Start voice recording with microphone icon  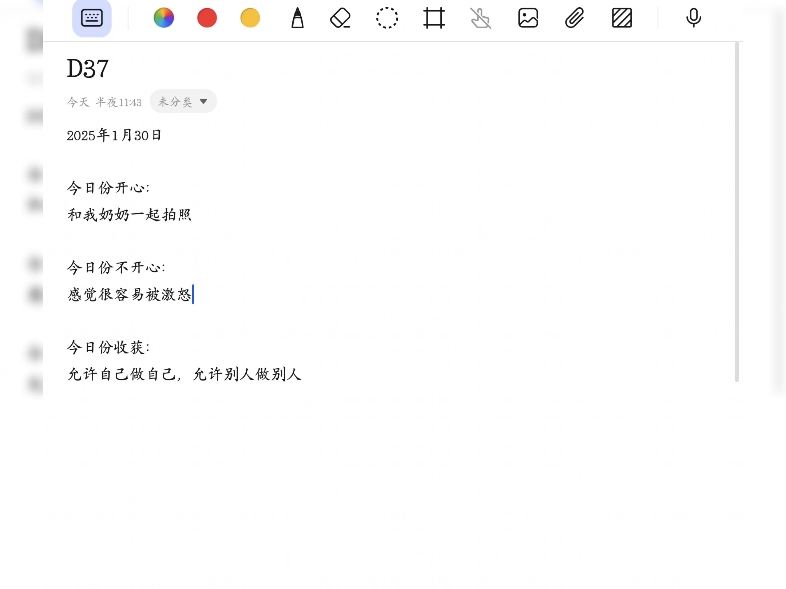pos(693,18)
